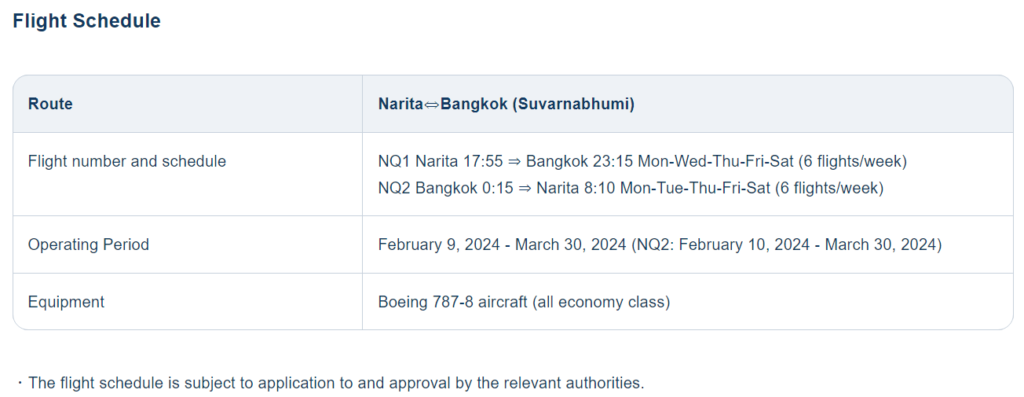Click the flight schedule approval footnote
Viewport: 1024px width, 397px height.
(336, 383)
